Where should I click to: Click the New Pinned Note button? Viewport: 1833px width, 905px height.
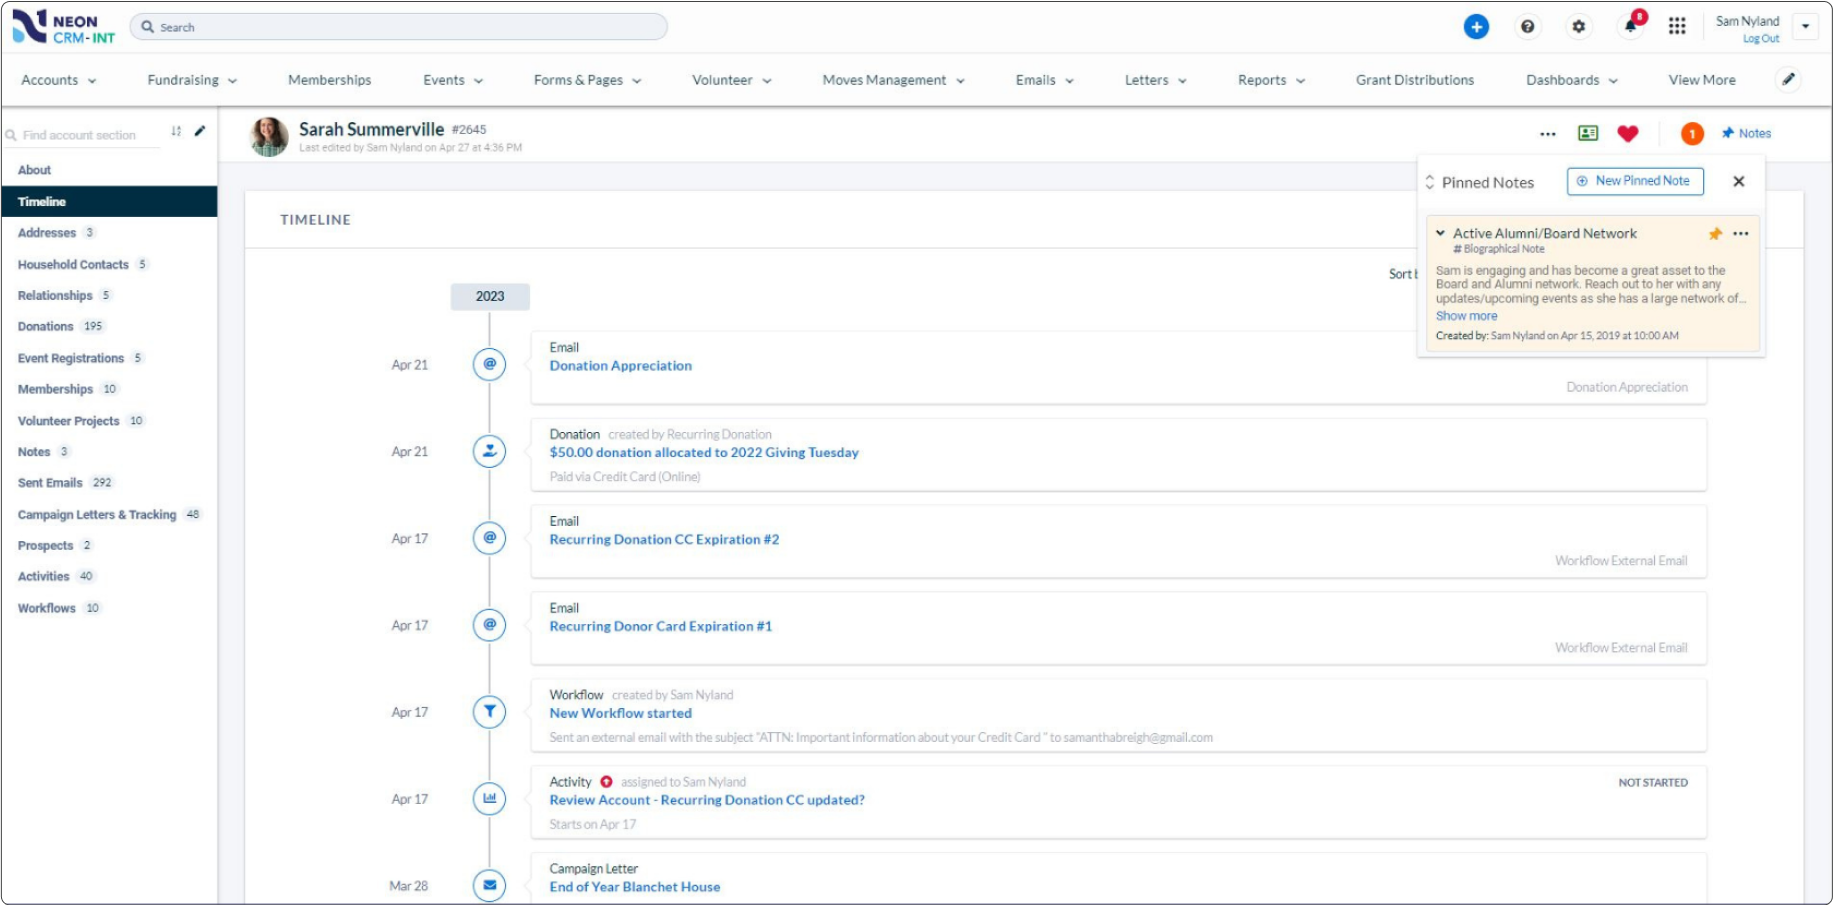1635,181
